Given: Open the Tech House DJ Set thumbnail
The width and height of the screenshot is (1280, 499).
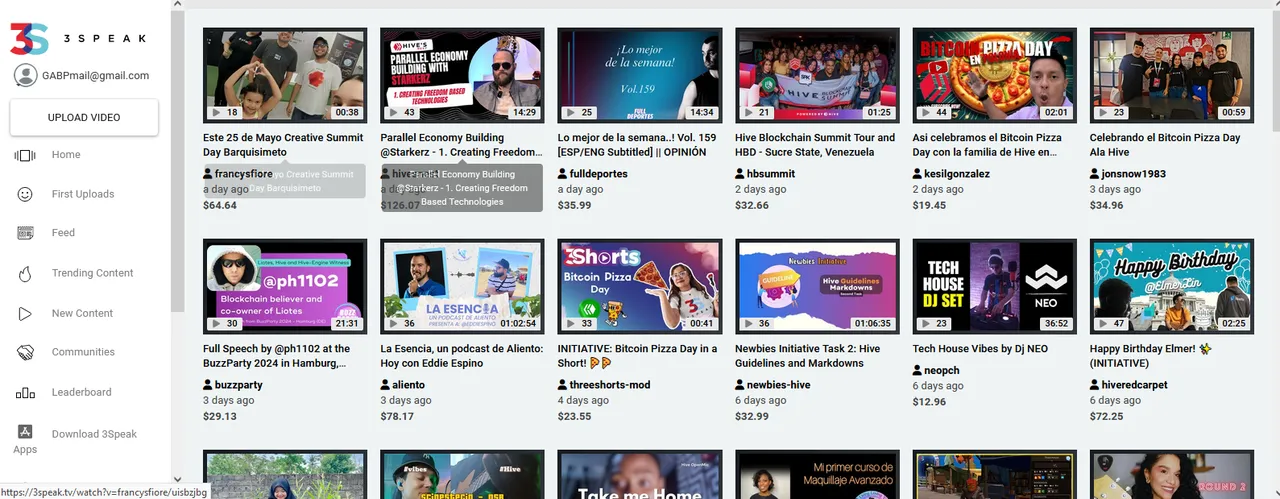Looking at the screenshot, I should 995,286.
